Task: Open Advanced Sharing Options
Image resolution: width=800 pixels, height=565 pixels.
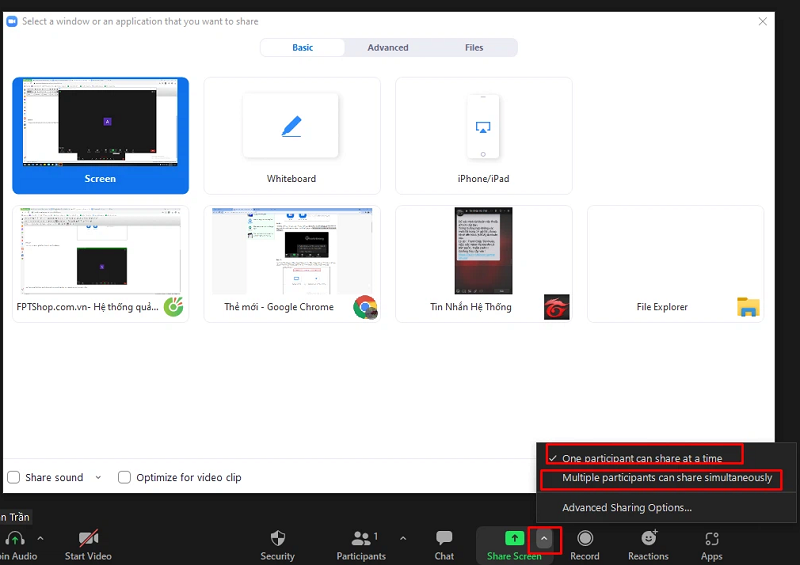Action: click(626, 507)
